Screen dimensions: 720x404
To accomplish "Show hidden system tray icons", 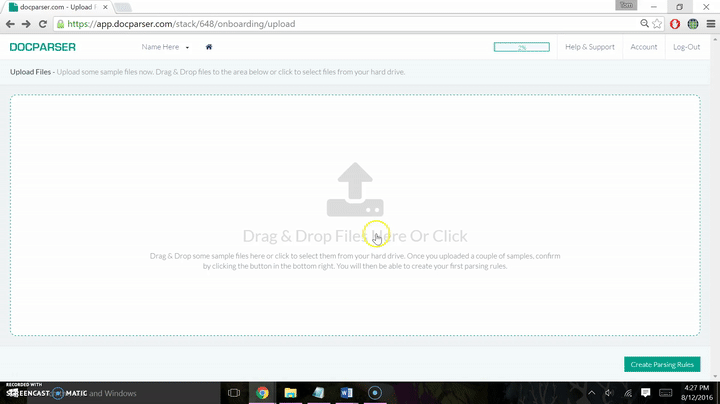I will [x=591, y=393].
